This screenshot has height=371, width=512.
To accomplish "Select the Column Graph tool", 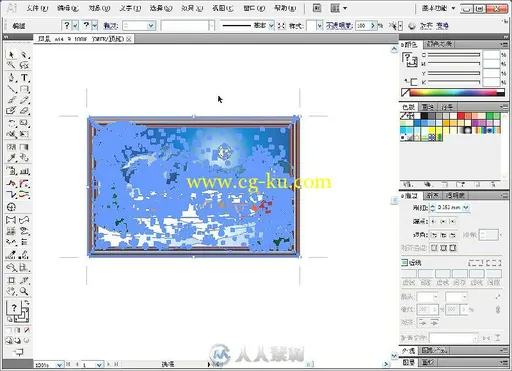I will point(24,172).
